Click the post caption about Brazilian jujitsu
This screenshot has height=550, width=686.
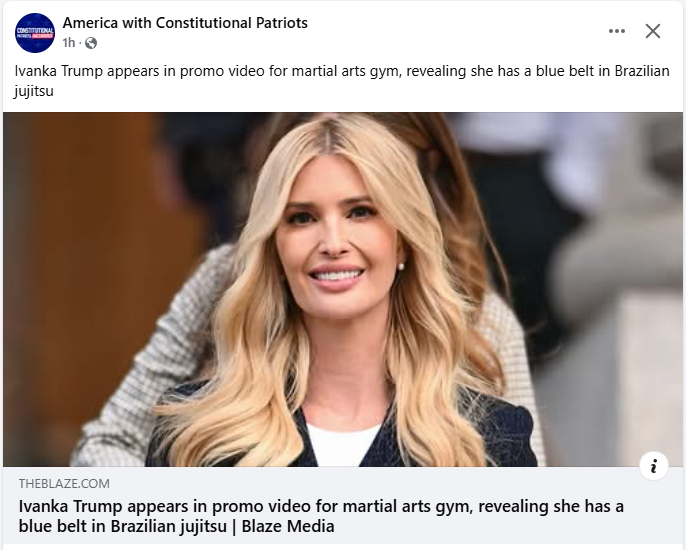(x=342, y=81)
